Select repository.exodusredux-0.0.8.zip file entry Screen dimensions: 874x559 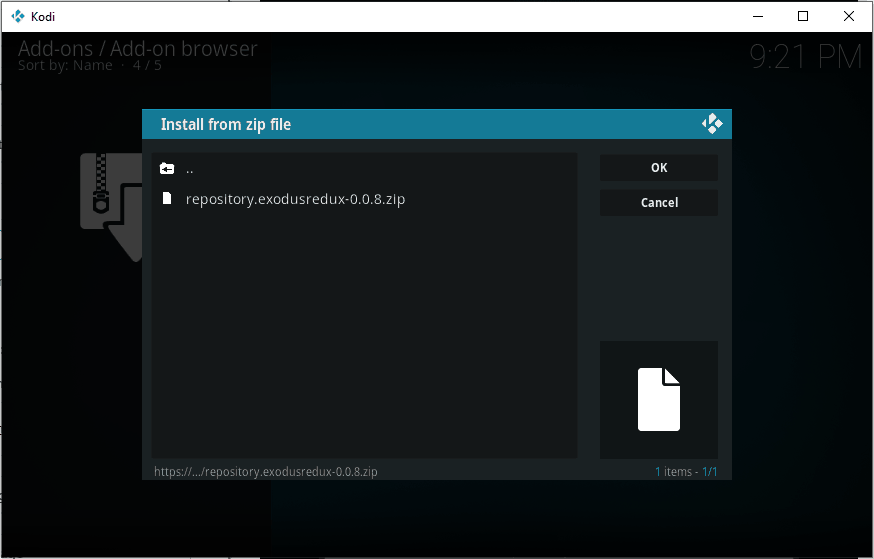pyautogui.click(x=365, y=199)
